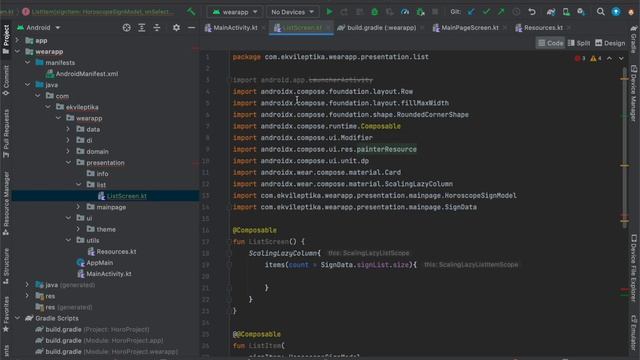Screen dimensions: 640x360
Task: Click the rollback undo arrow icon
Action: click(531, 12)
